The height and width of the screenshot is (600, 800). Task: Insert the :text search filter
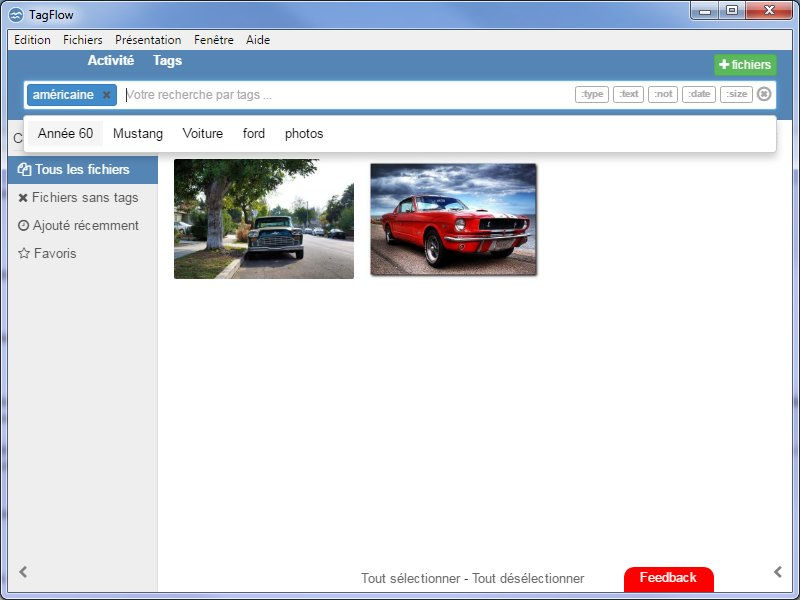tap(628, 94)
